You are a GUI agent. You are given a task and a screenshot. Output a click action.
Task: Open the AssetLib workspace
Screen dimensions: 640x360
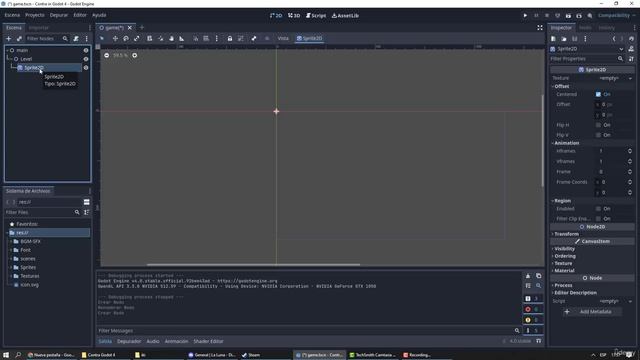[345, 16]
